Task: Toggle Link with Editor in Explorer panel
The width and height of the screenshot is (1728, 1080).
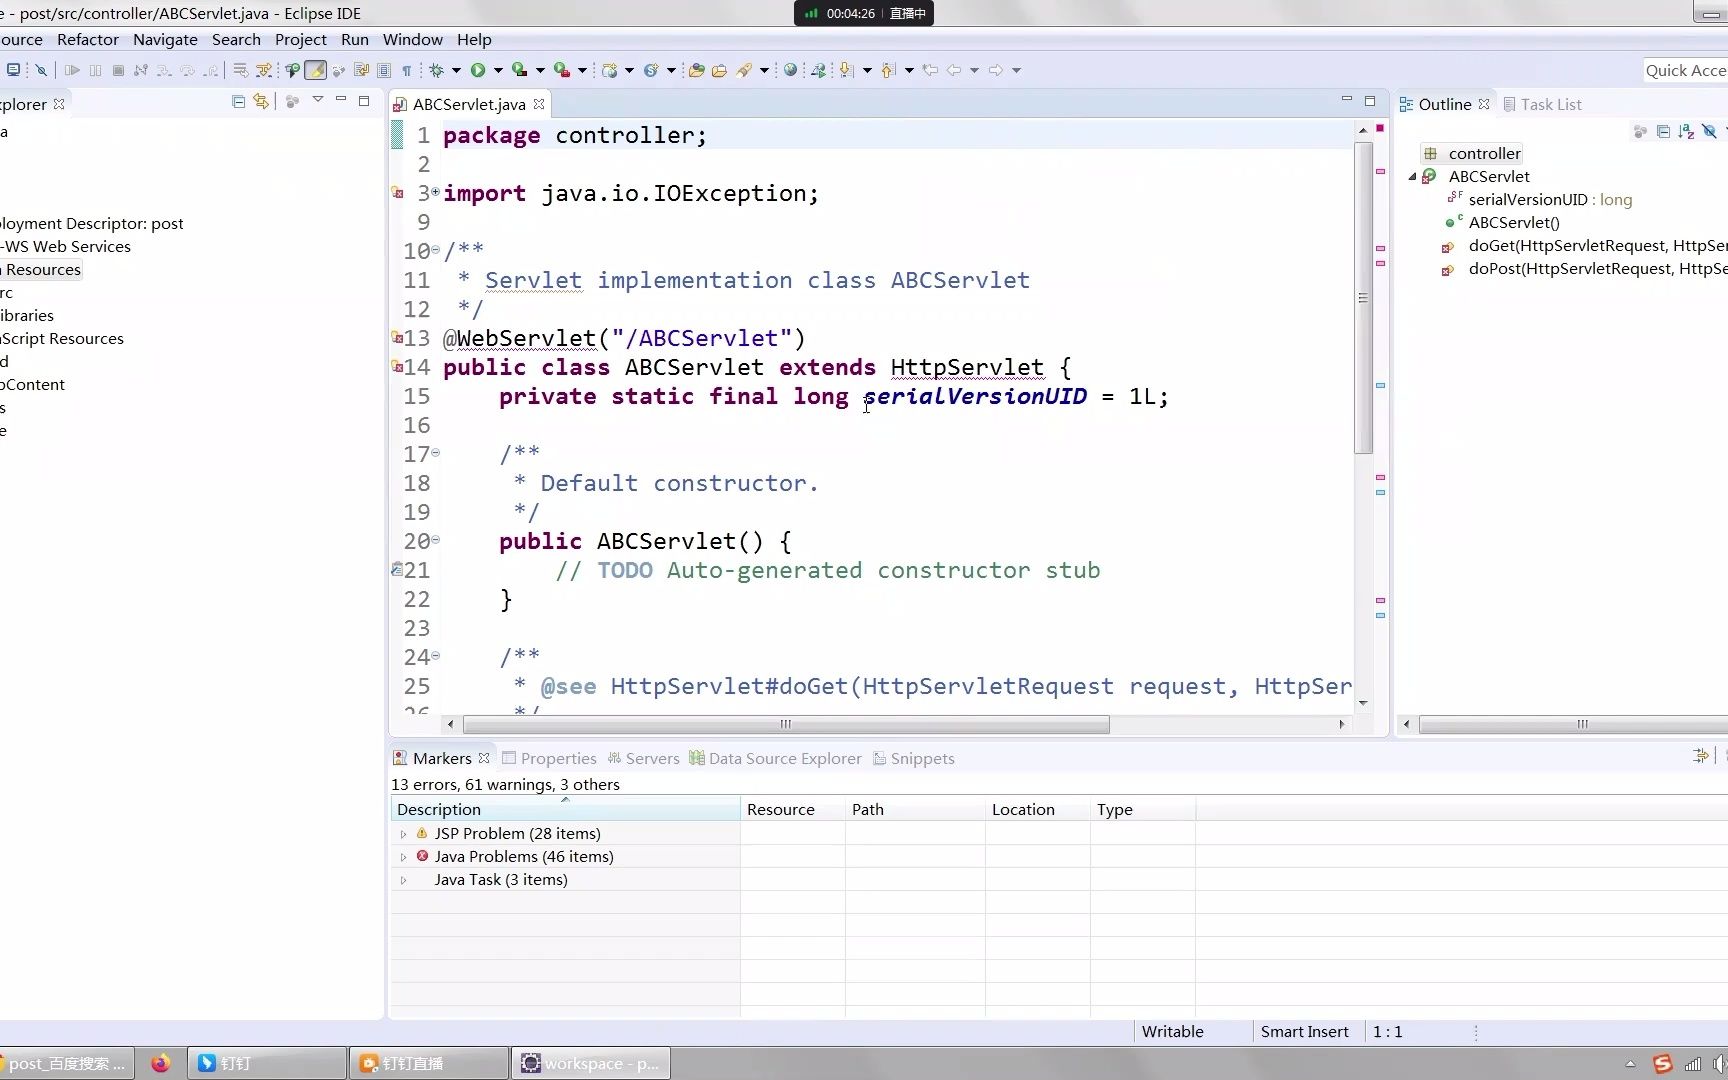Action: tap(261, 101)
